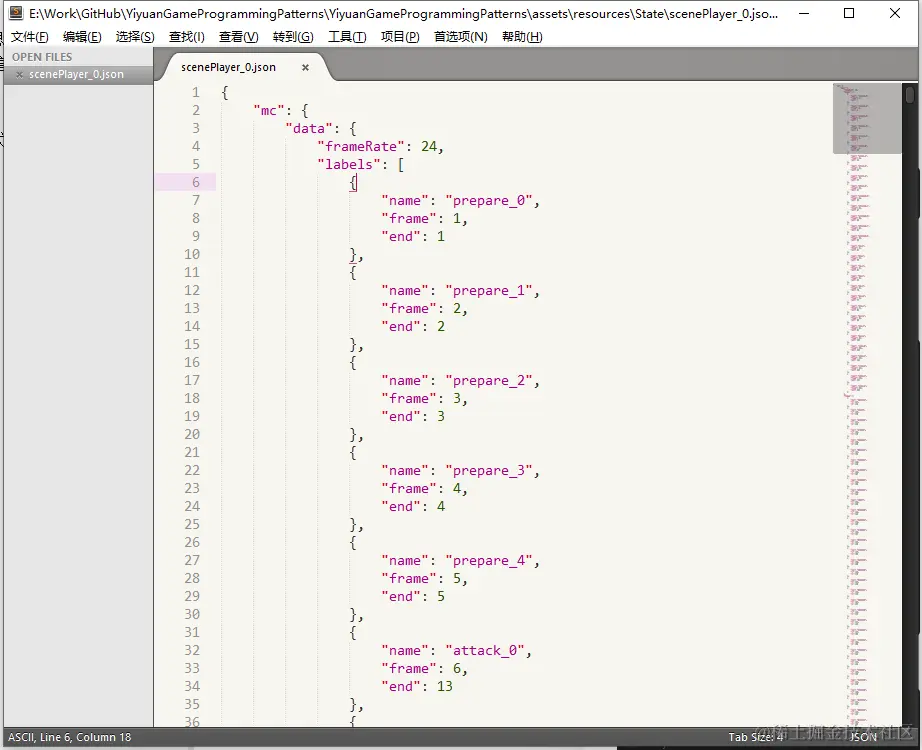Open the JSON syntax selector

[x=863, y=736]
